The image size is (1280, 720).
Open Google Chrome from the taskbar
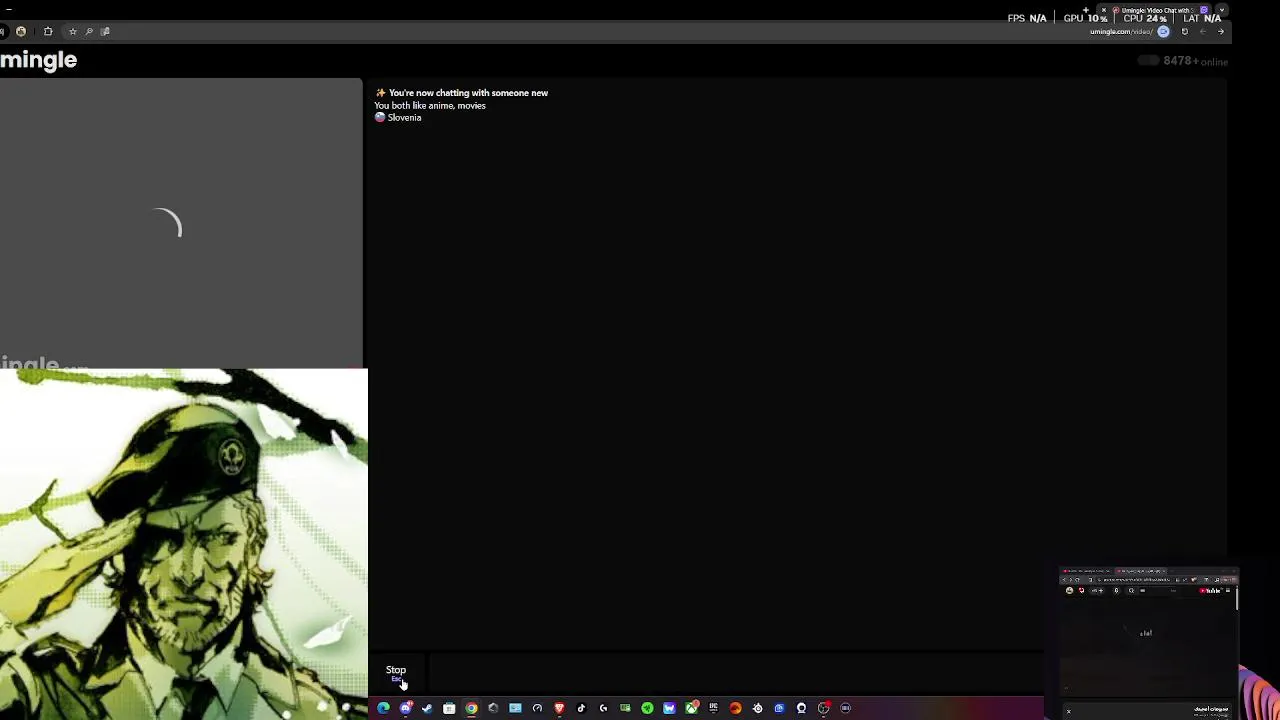(x=471, y=708)
